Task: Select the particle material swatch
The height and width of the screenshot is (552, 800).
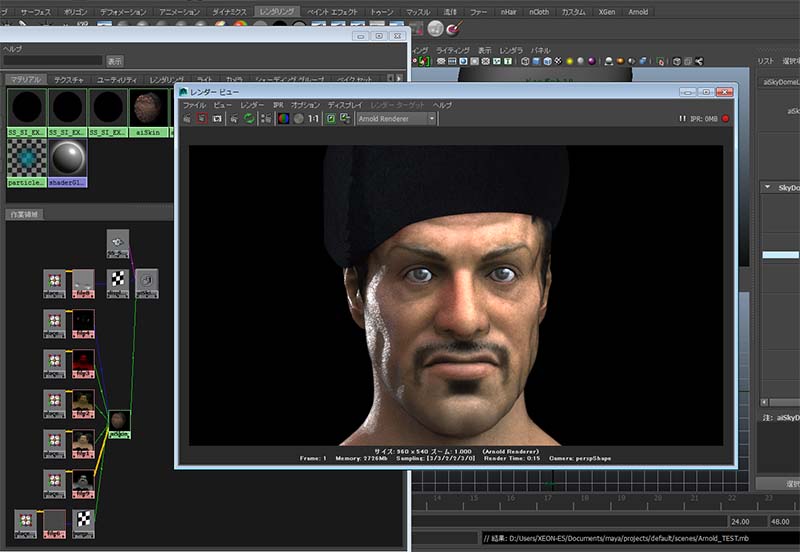Action: (x=27, y=163)
